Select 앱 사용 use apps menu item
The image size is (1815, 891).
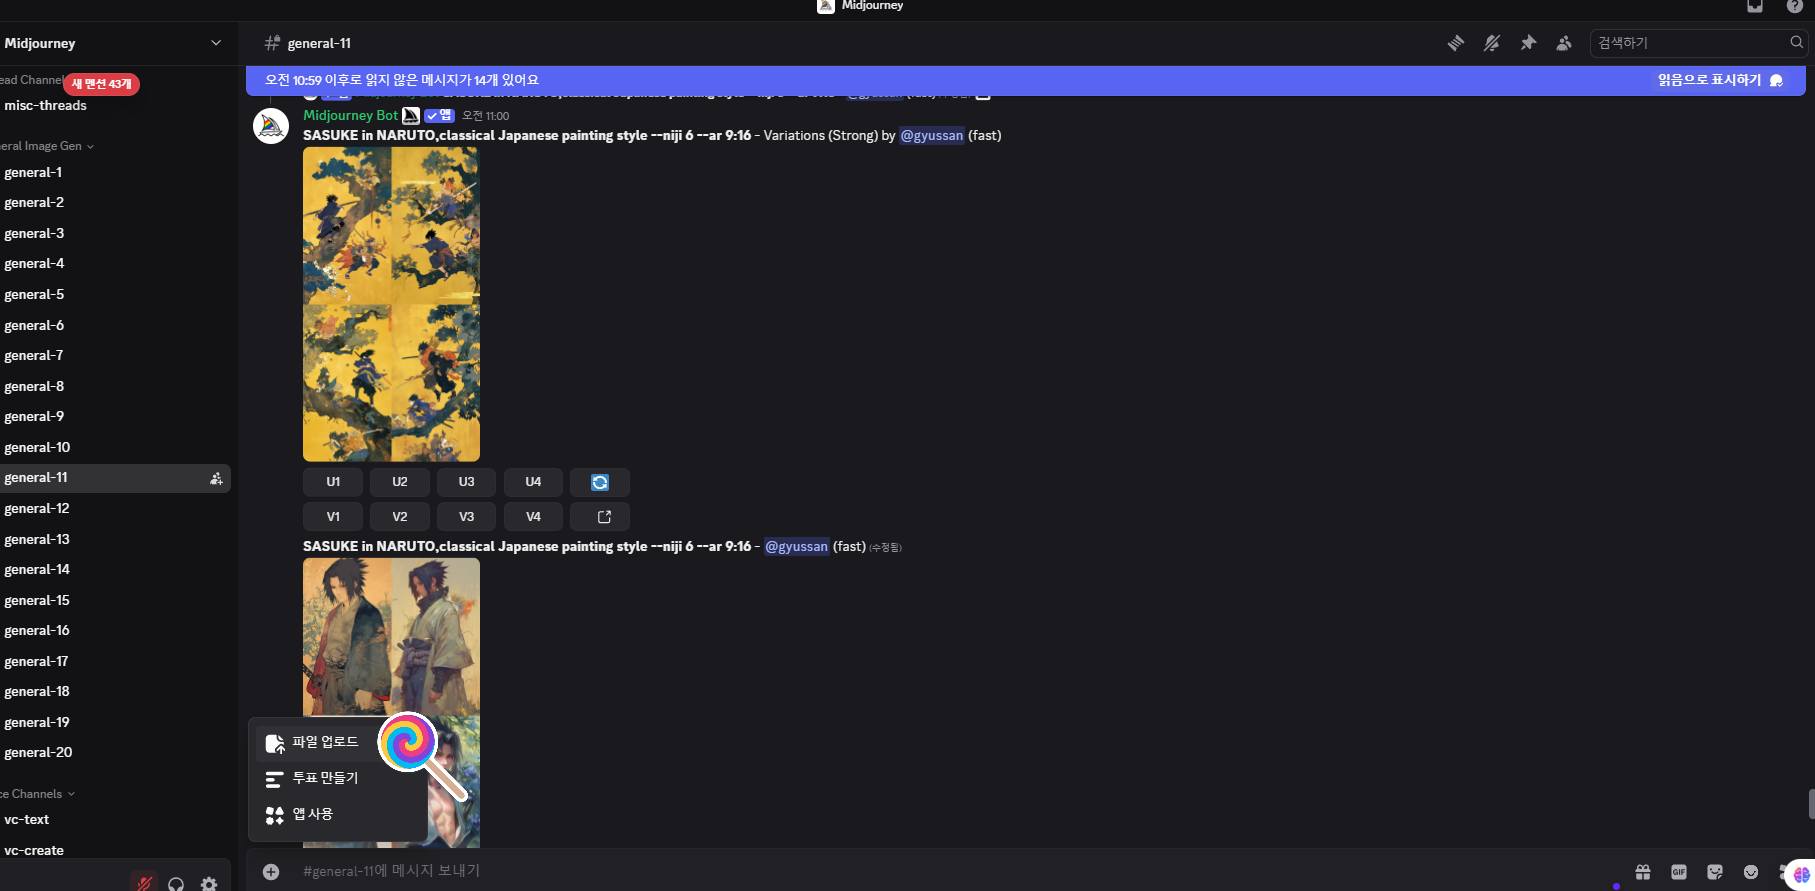click(x=338, y=814)
